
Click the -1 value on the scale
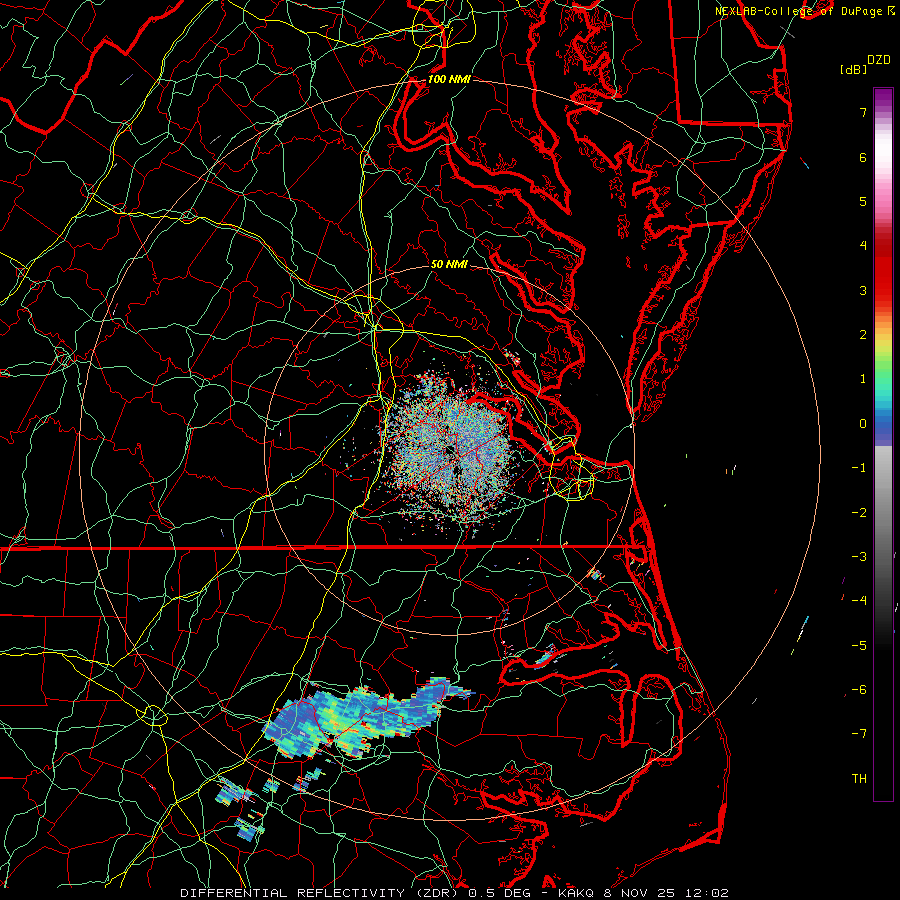[859, 468]
